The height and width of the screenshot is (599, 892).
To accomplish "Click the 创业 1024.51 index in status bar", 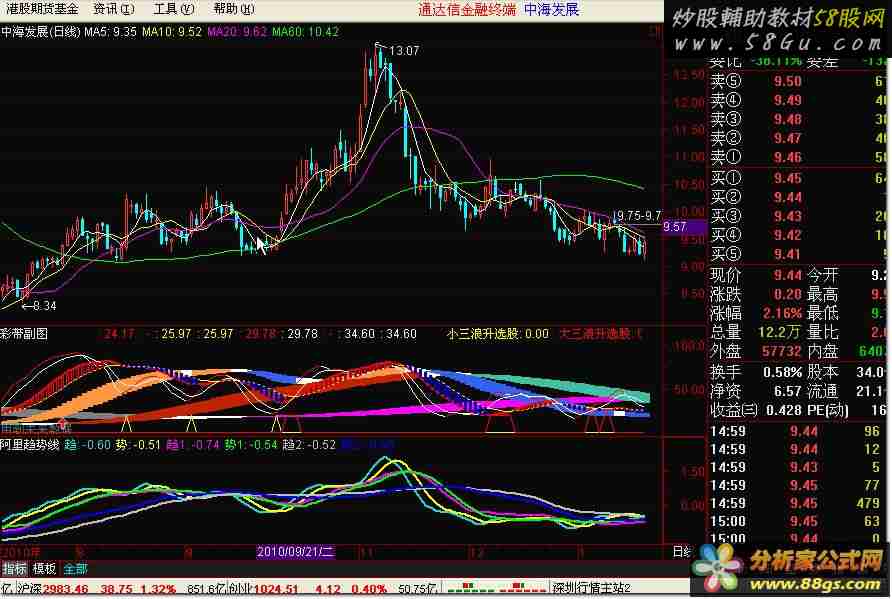I will (x=263, y=589).
